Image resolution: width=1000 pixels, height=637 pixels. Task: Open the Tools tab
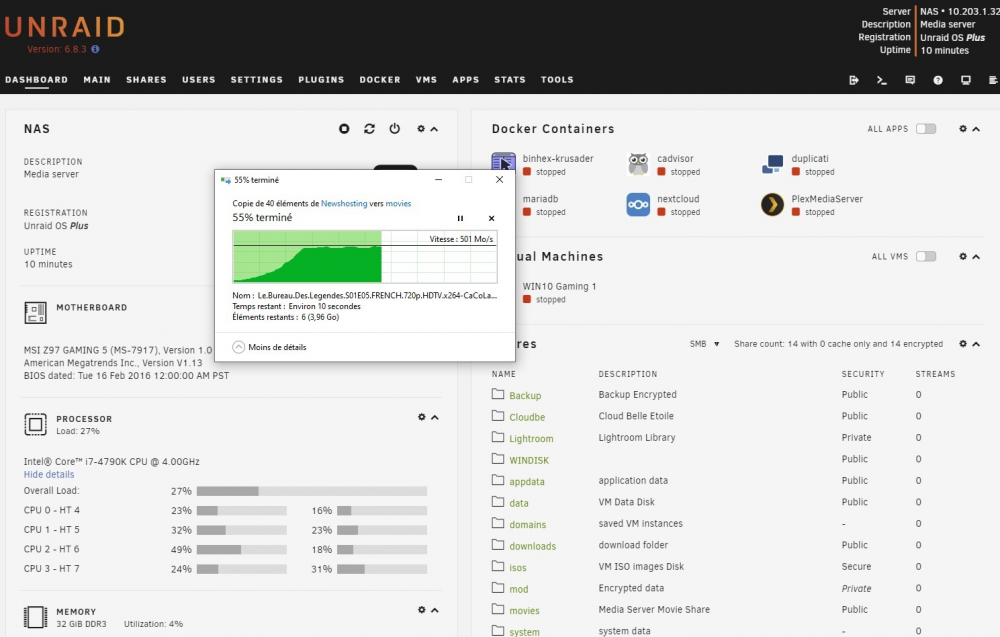click(x=557, y=80)
